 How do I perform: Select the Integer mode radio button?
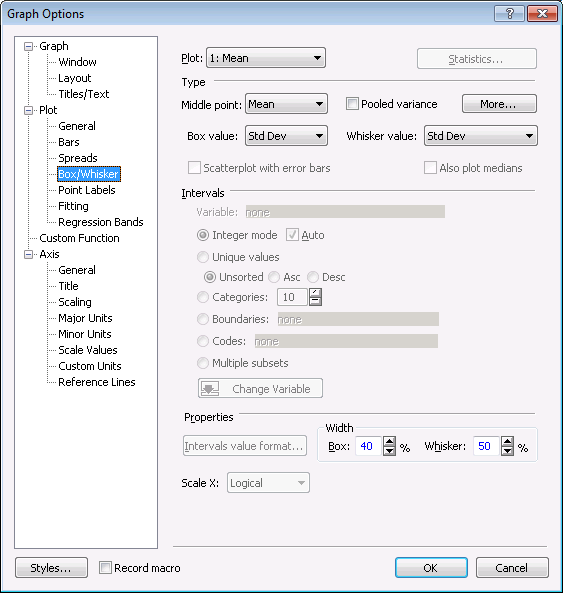[x=203, y=235]
